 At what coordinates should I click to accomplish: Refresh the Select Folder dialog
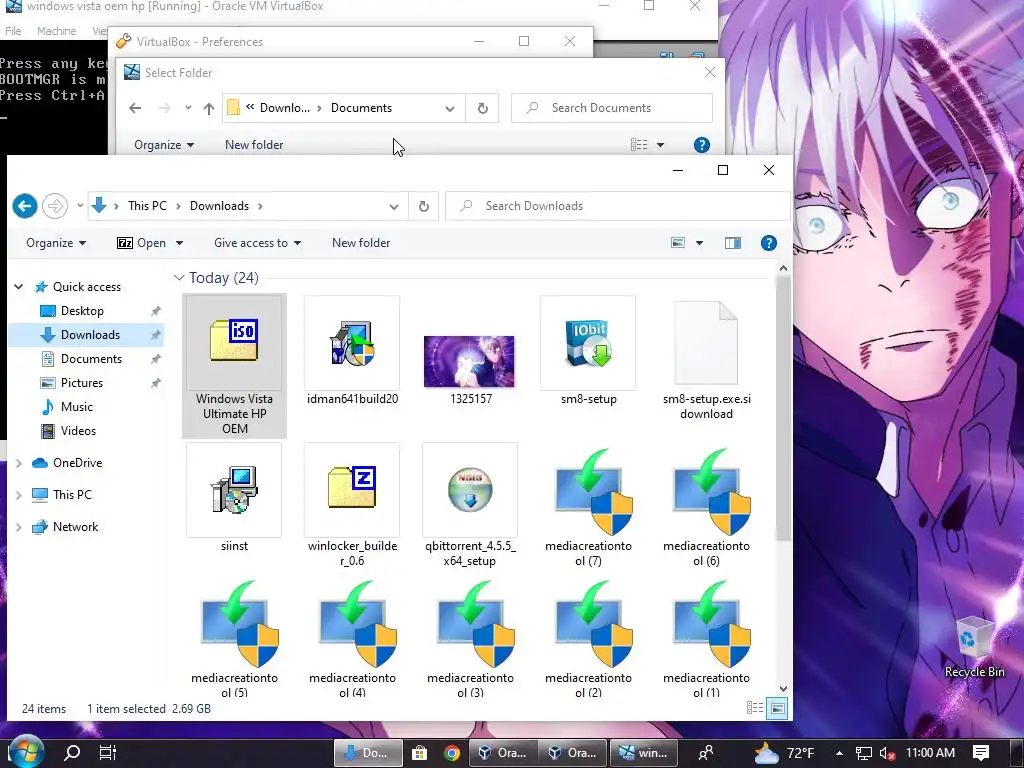pyautogui.click(x=483, y=108)
